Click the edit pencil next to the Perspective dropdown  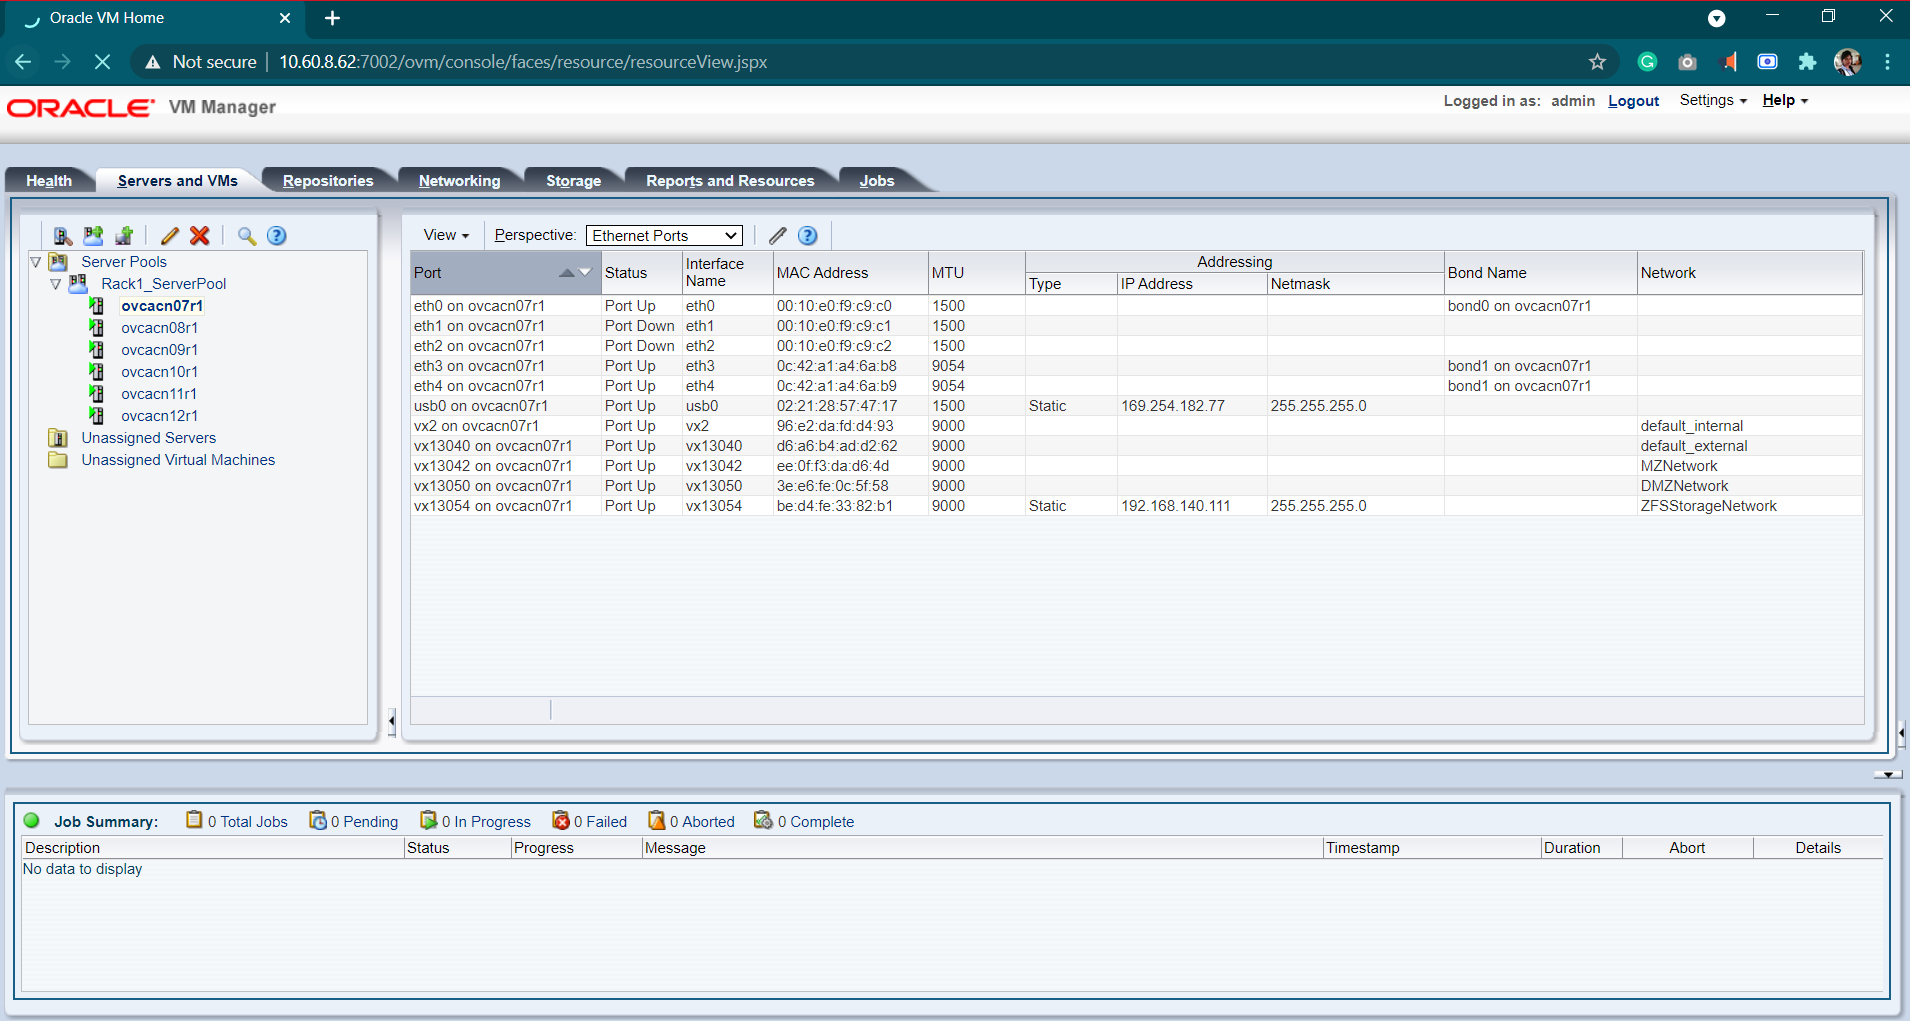click(x=778, y=236)
